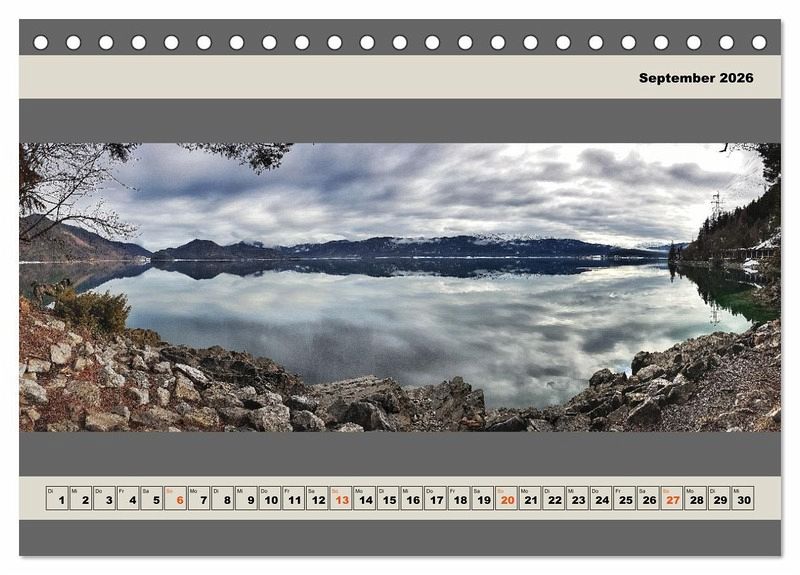
Task: Click the last binding hole on the right
Action: pyautogui.click(x=759, y=42)
